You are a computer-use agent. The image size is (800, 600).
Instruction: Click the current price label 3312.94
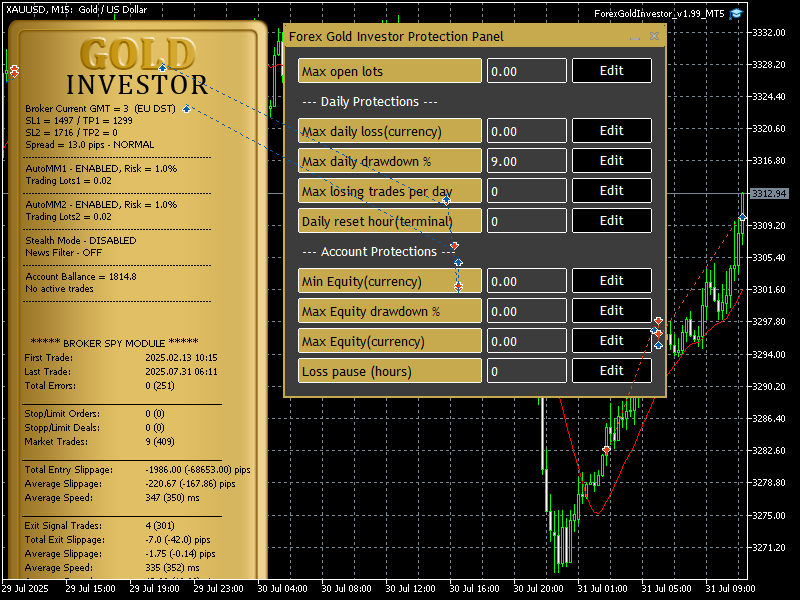point(768,194)
